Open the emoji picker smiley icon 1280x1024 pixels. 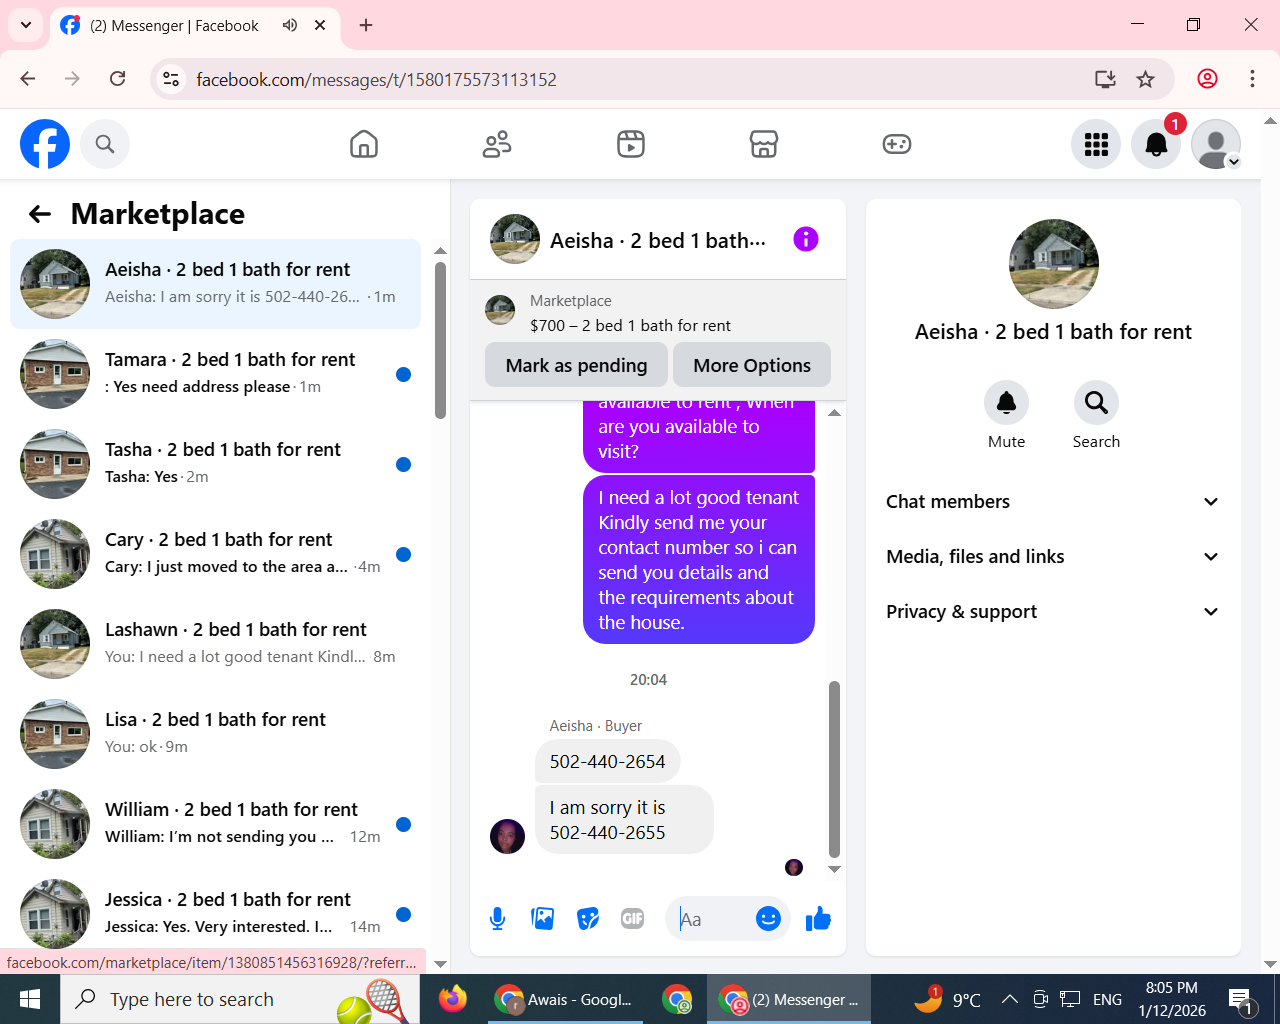[768, 919]
